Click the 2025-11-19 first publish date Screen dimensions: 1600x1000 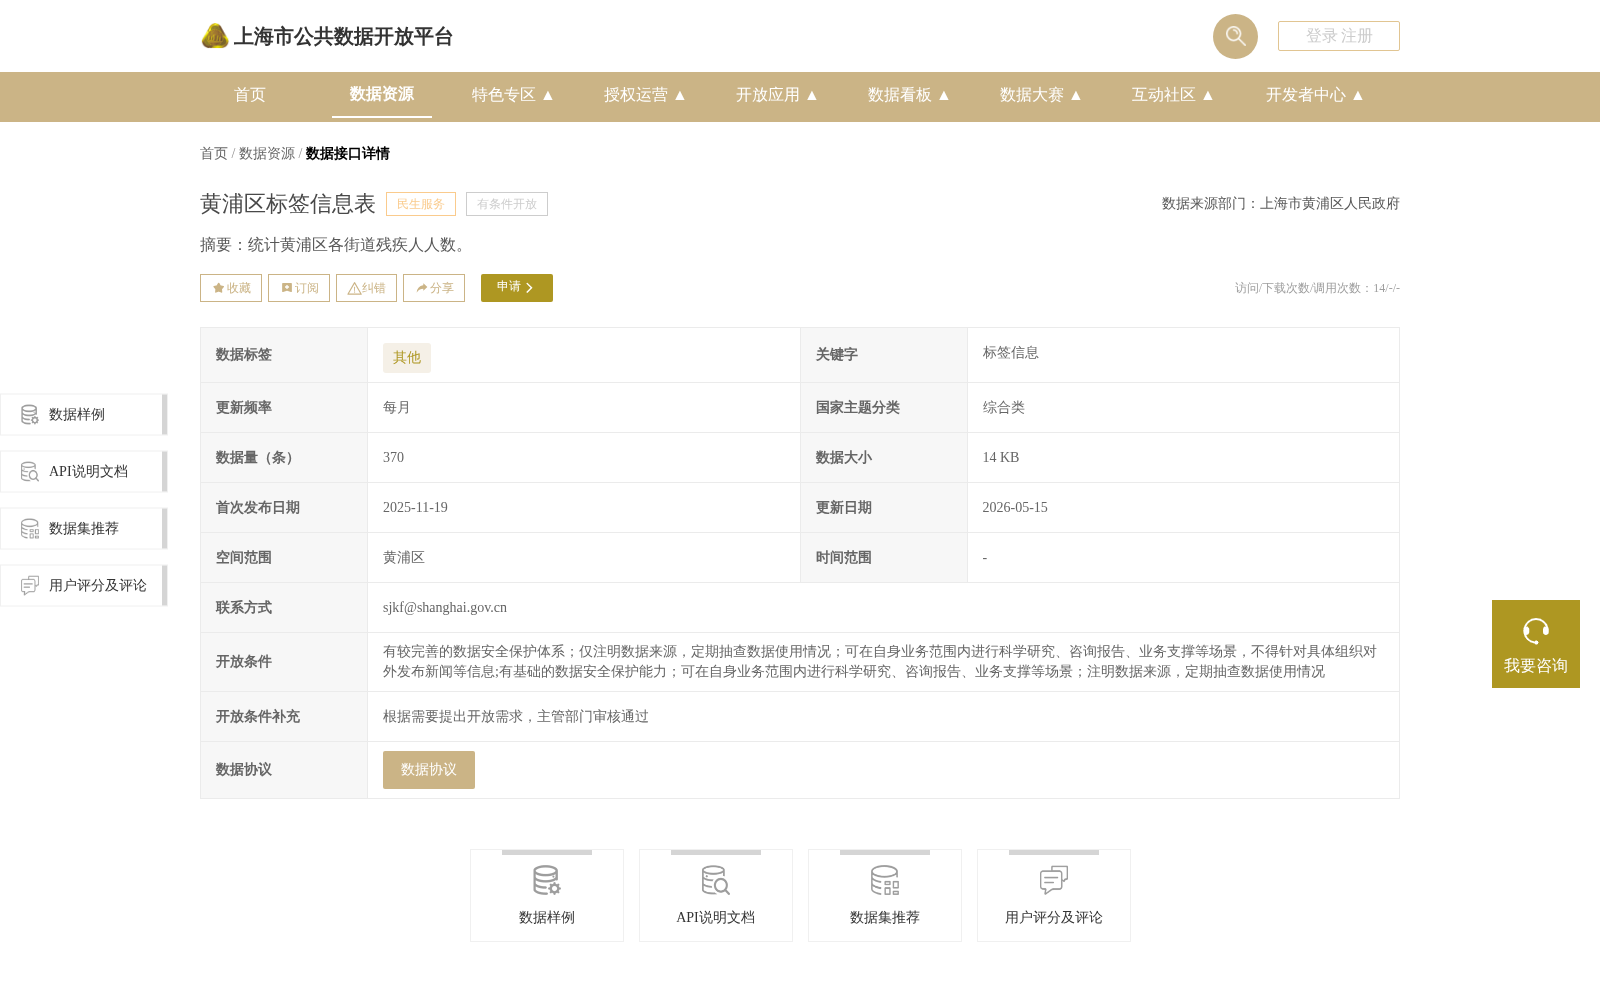415,507
